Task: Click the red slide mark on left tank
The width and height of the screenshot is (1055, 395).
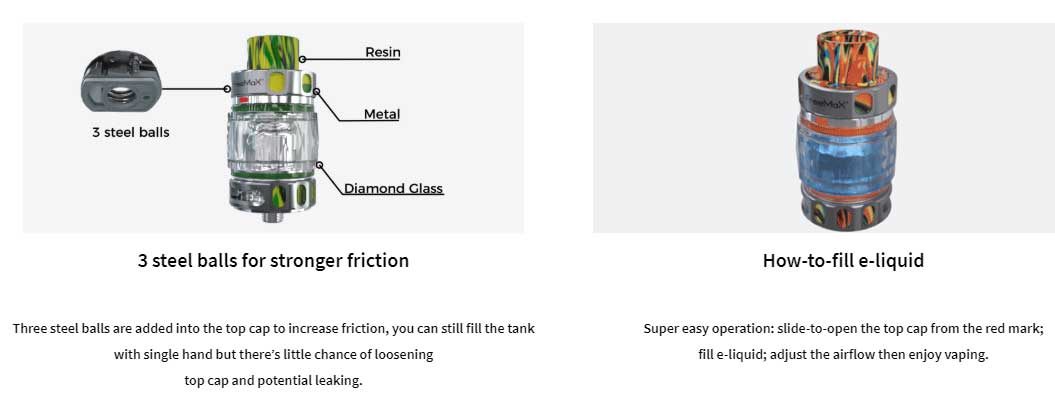Action: coord(244,101)
